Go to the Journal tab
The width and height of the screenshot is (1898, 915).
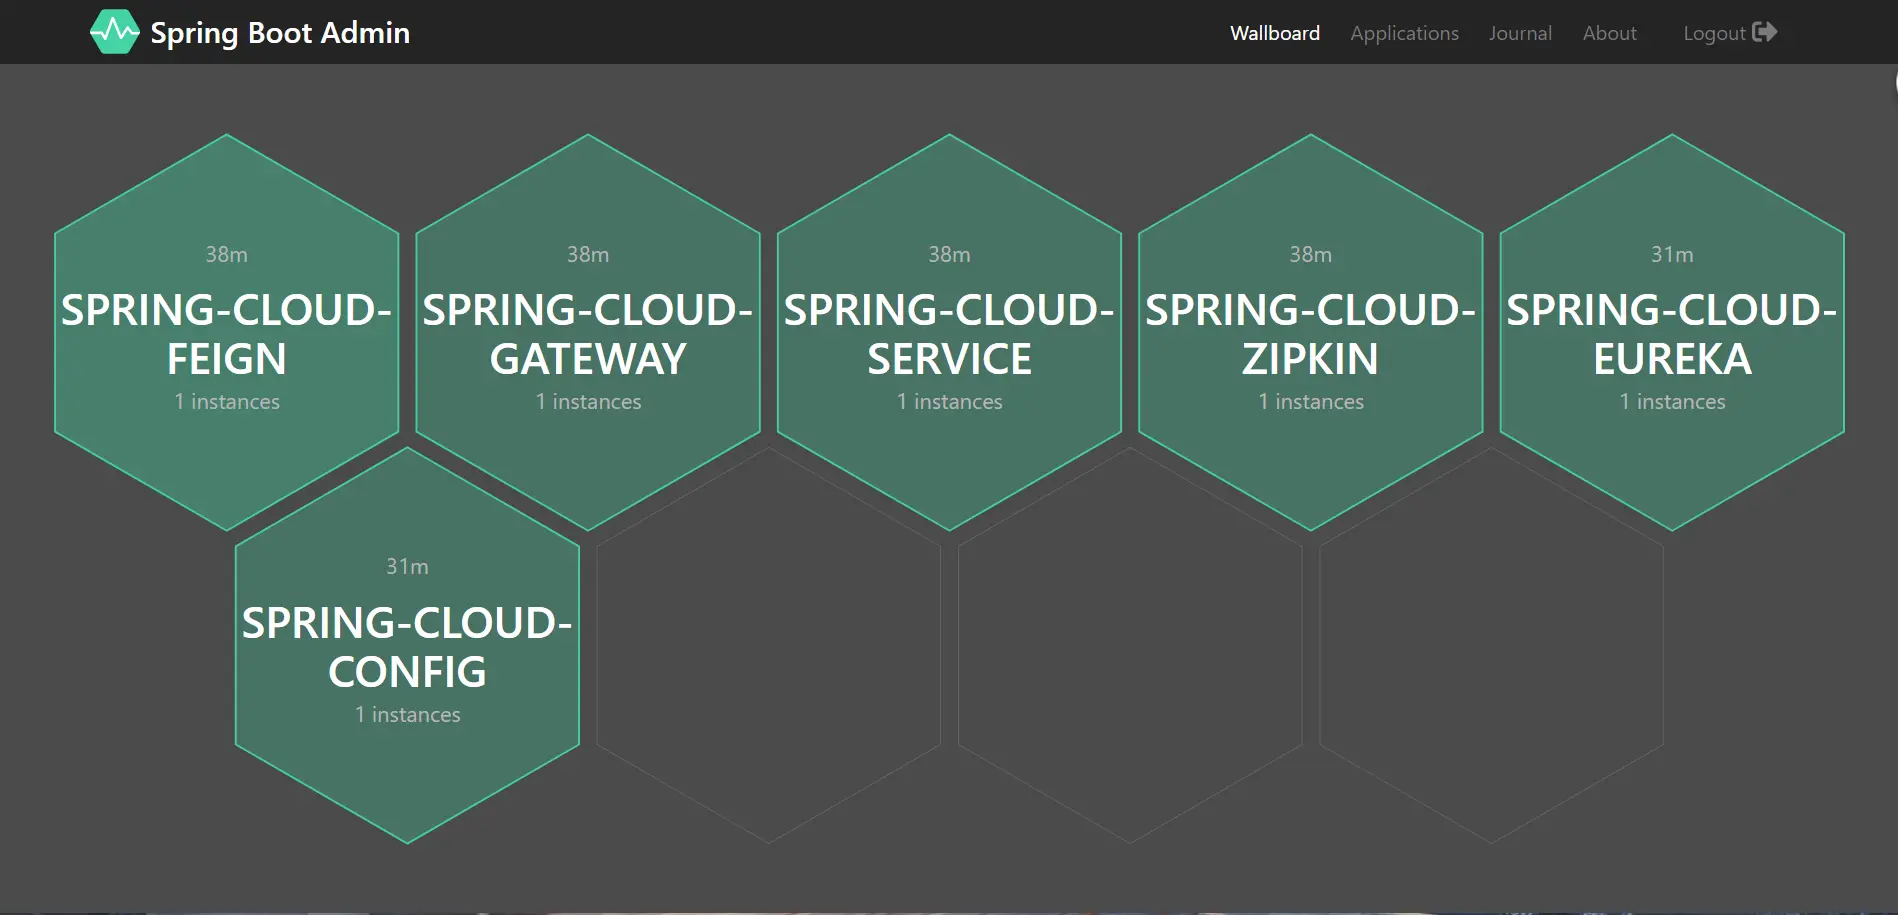[x=1520, y=33]
